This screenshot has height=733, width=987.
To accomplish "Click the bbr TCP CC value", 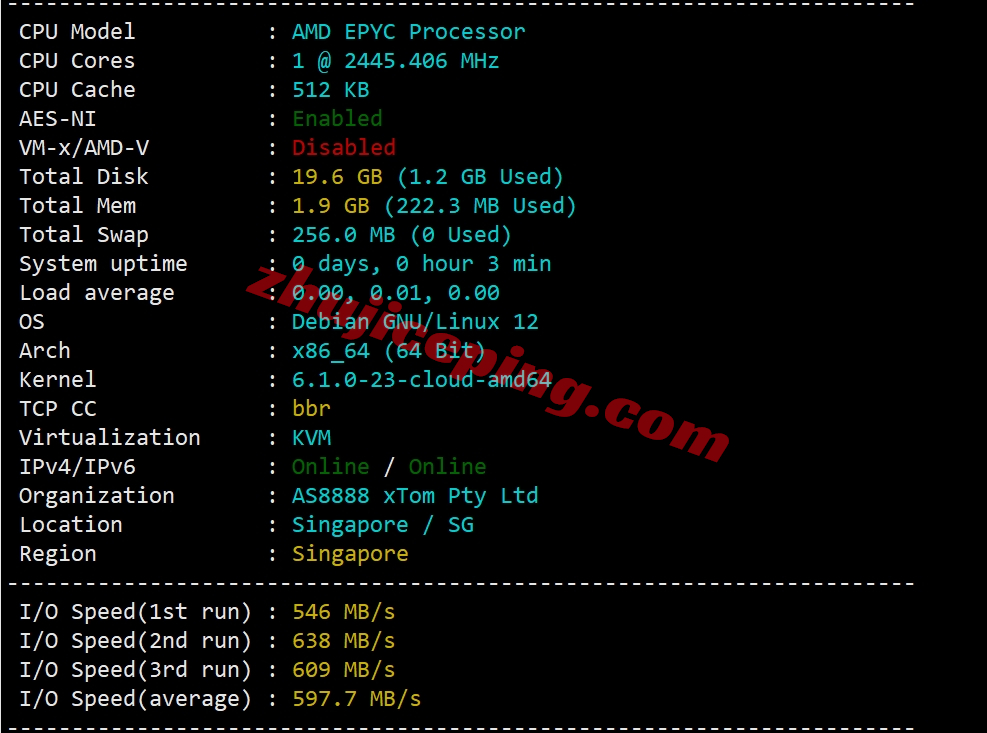I will [x=311, y=408].
